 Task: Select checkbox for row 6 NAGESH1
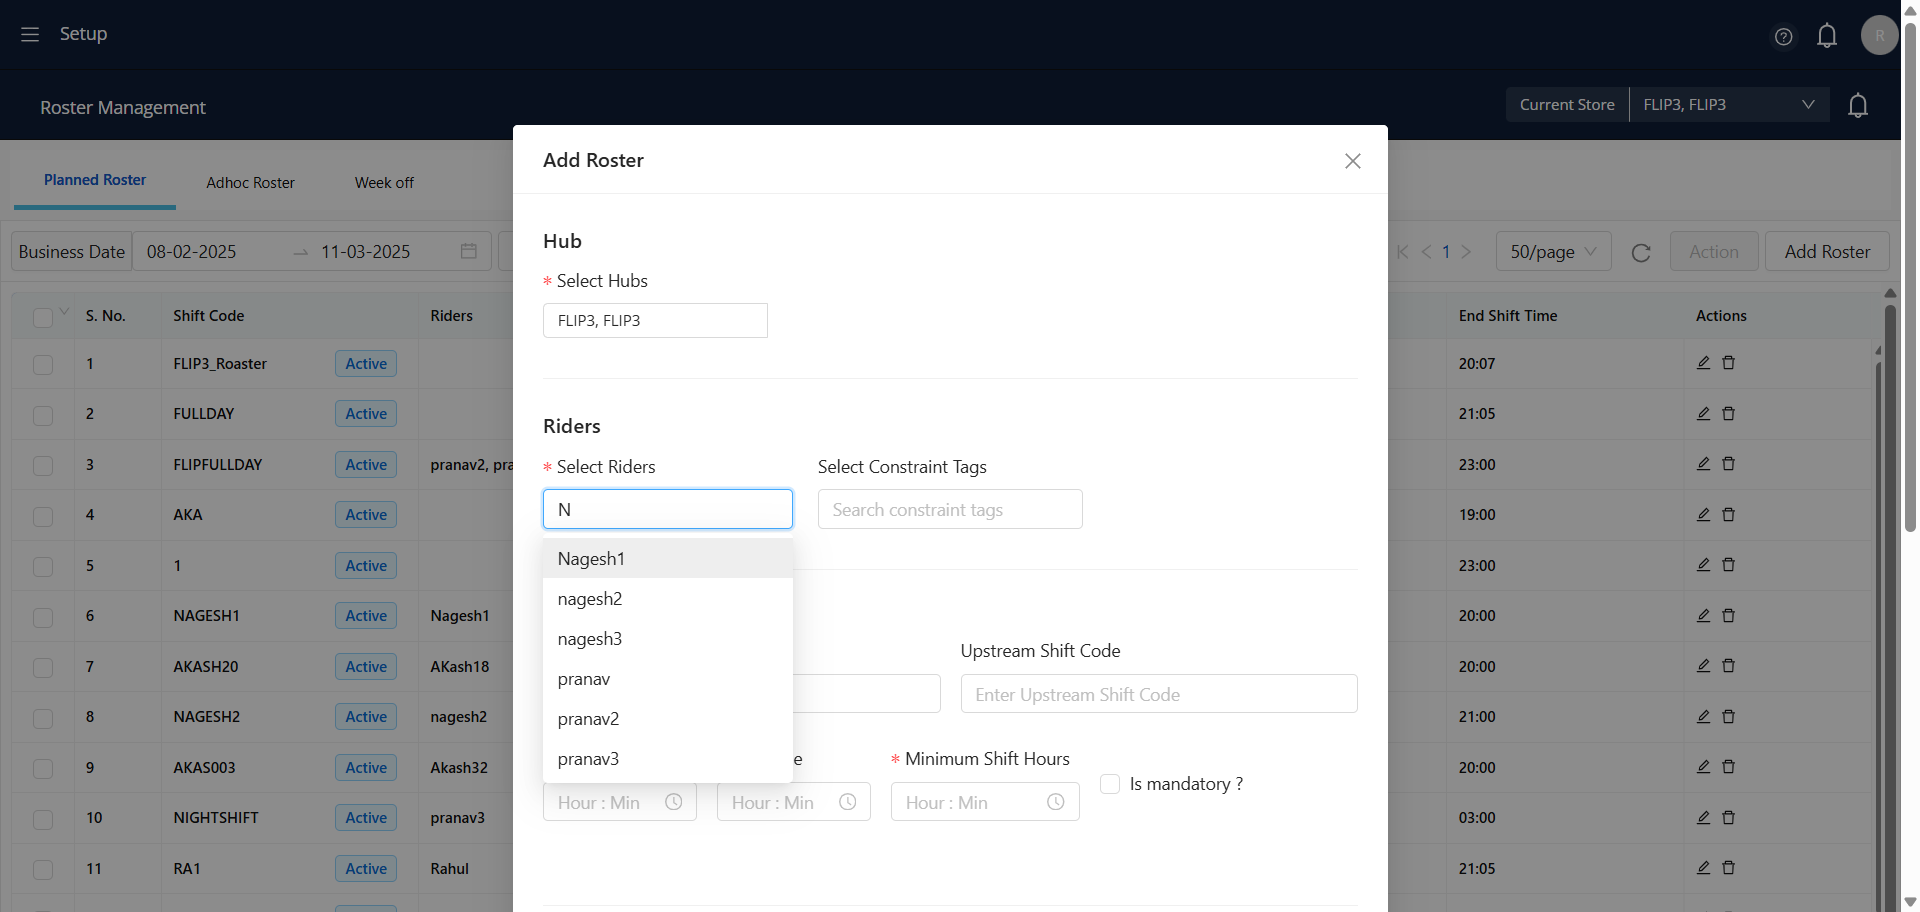click(43, 617)
